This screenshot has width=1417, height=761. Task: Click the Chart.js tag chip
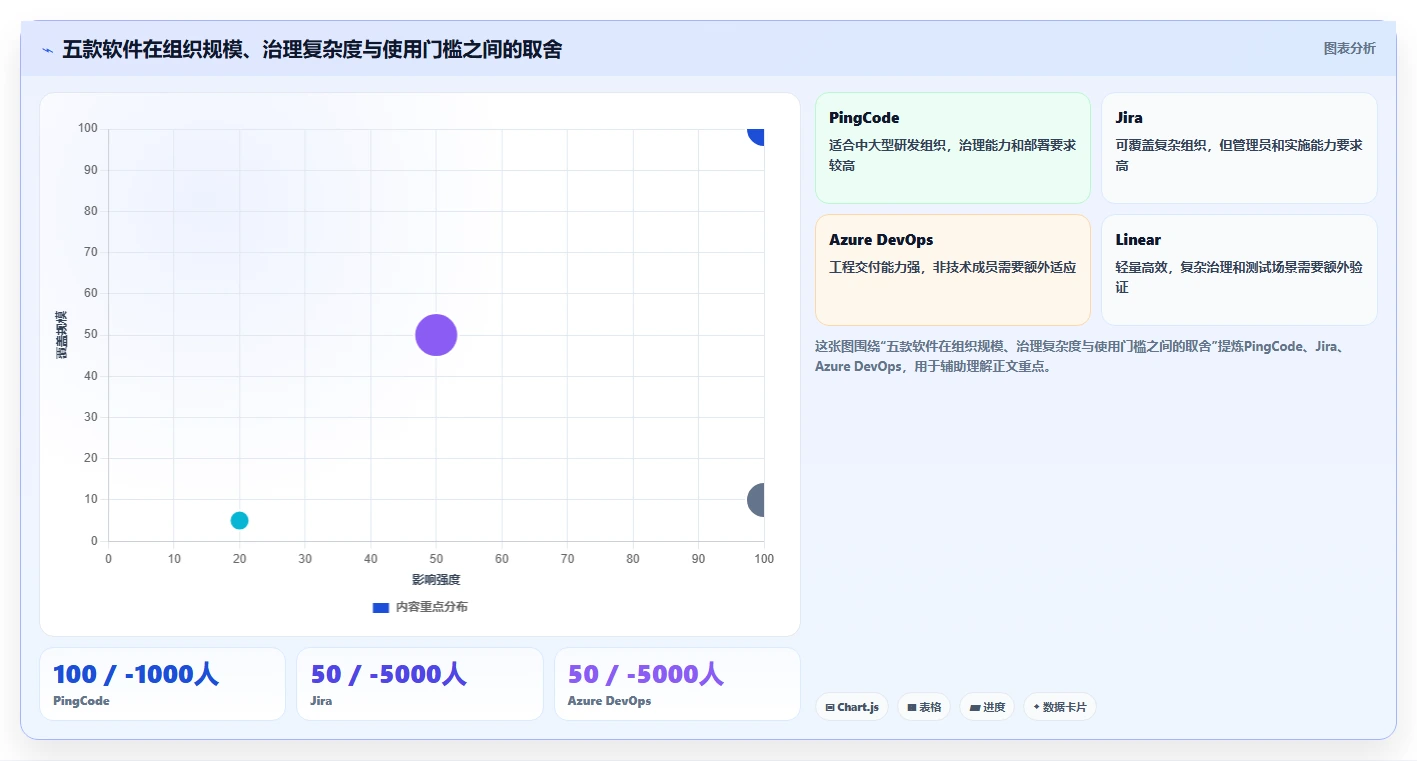[852, 707]
